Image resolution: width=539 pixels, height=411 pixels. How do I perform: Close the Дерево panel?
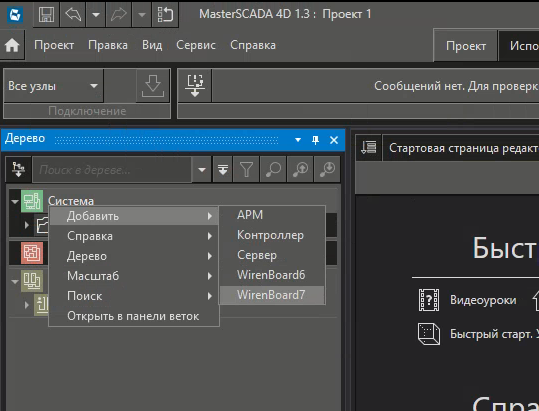[x=334, y=140]
